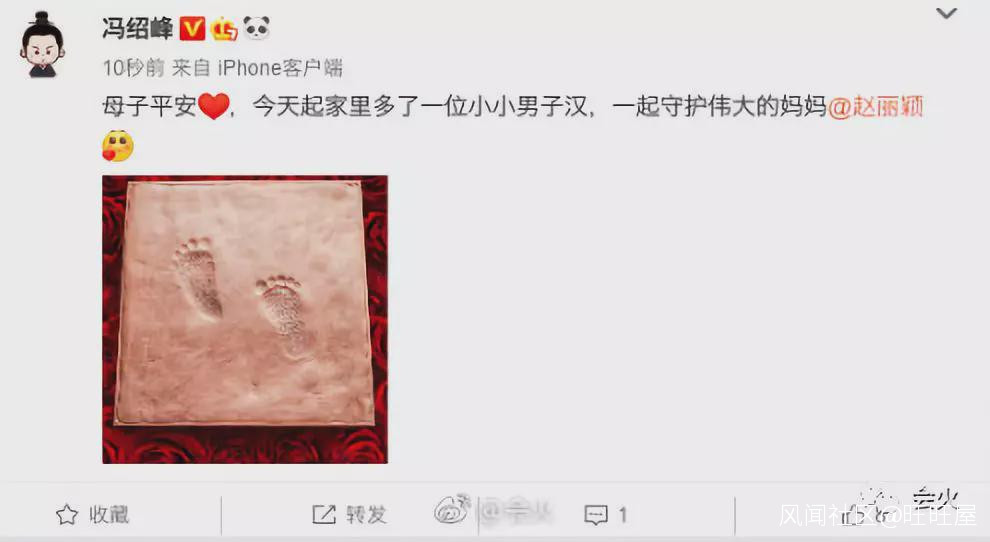Expand the post options chevron

pyautogui.click(x=946, y=13)
